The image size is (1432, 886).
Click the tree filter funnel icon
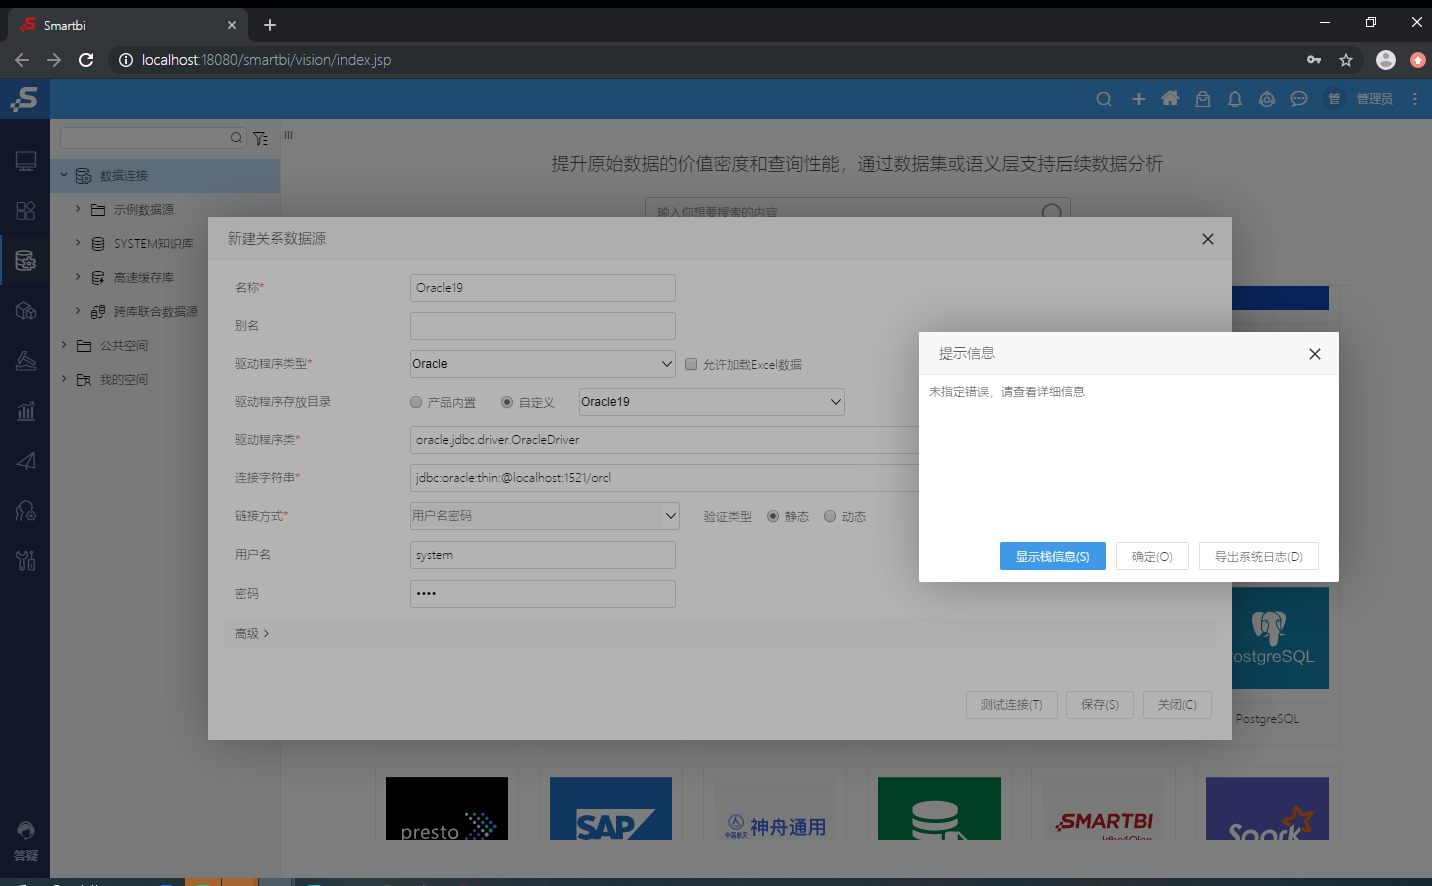click(261, 138)
